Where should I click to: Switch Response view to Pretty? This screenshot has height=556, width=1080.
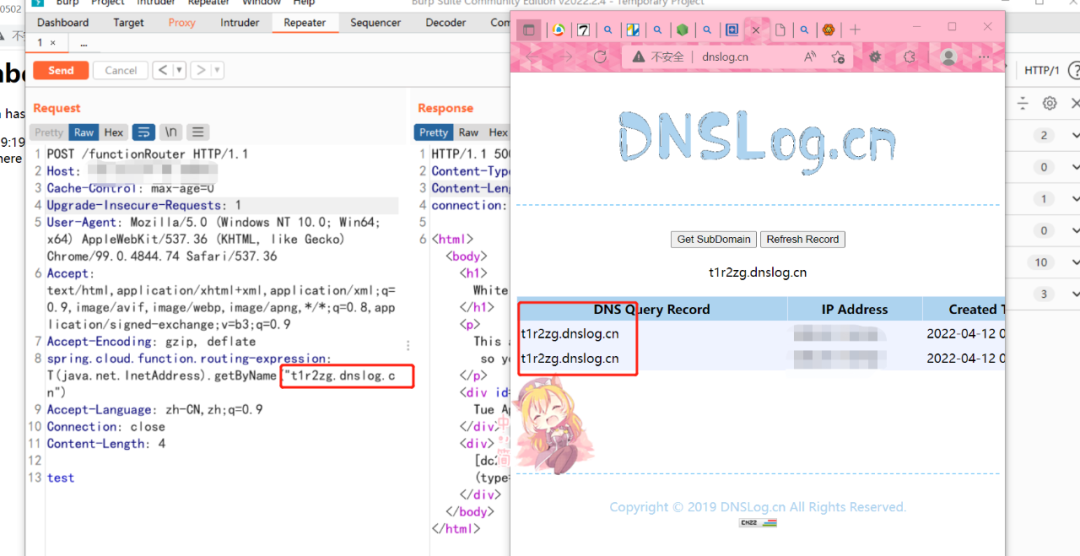point(433,132)
